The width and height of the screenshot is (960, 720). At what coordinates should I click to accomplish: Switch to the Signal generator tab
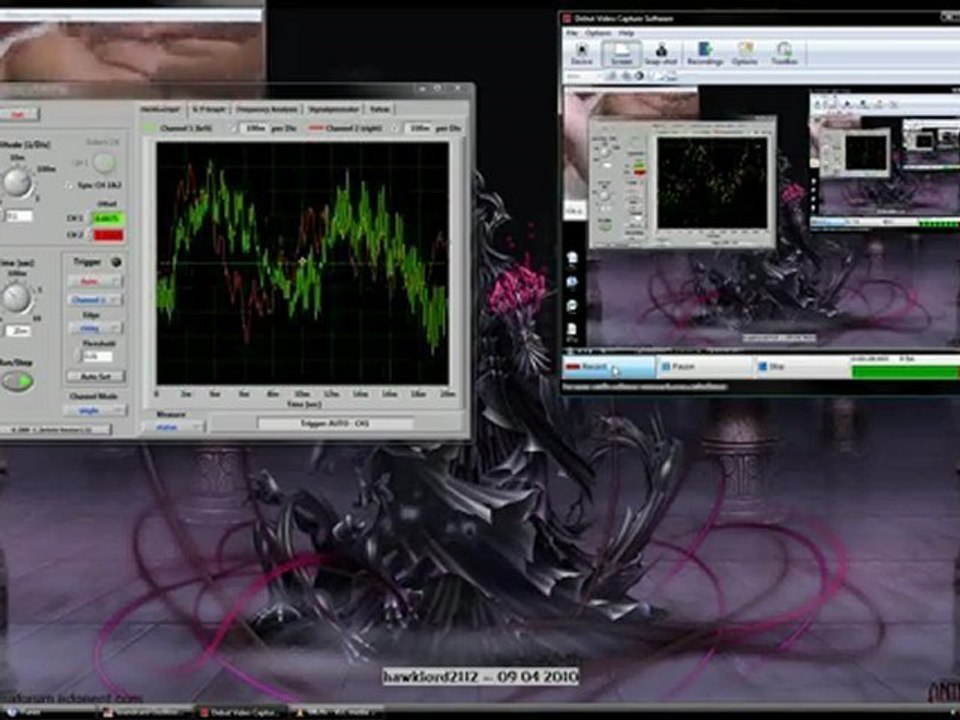tap(333, 109)
